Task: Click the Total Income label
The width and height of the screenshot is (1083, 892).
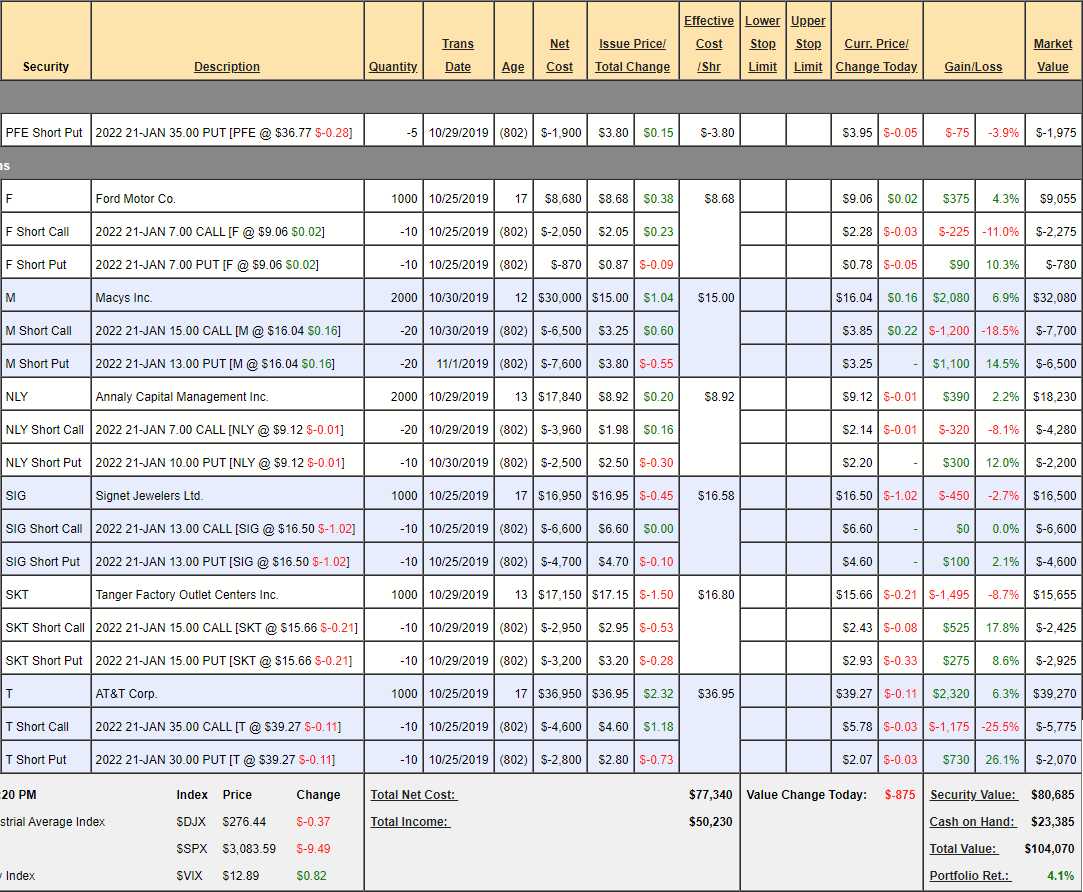Action: (410, 822)
